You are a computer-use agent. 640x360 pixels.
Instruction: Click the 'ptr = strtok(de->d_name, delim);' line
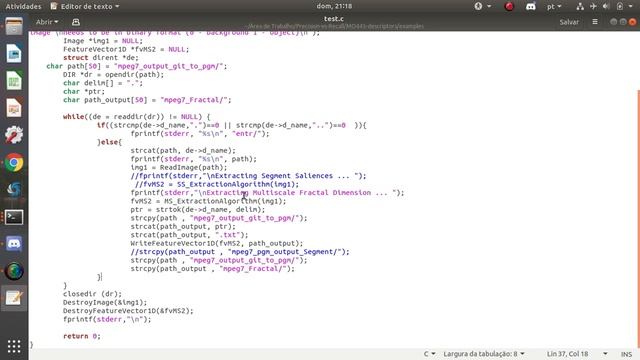pyautogui.click(x=198, y=209)
